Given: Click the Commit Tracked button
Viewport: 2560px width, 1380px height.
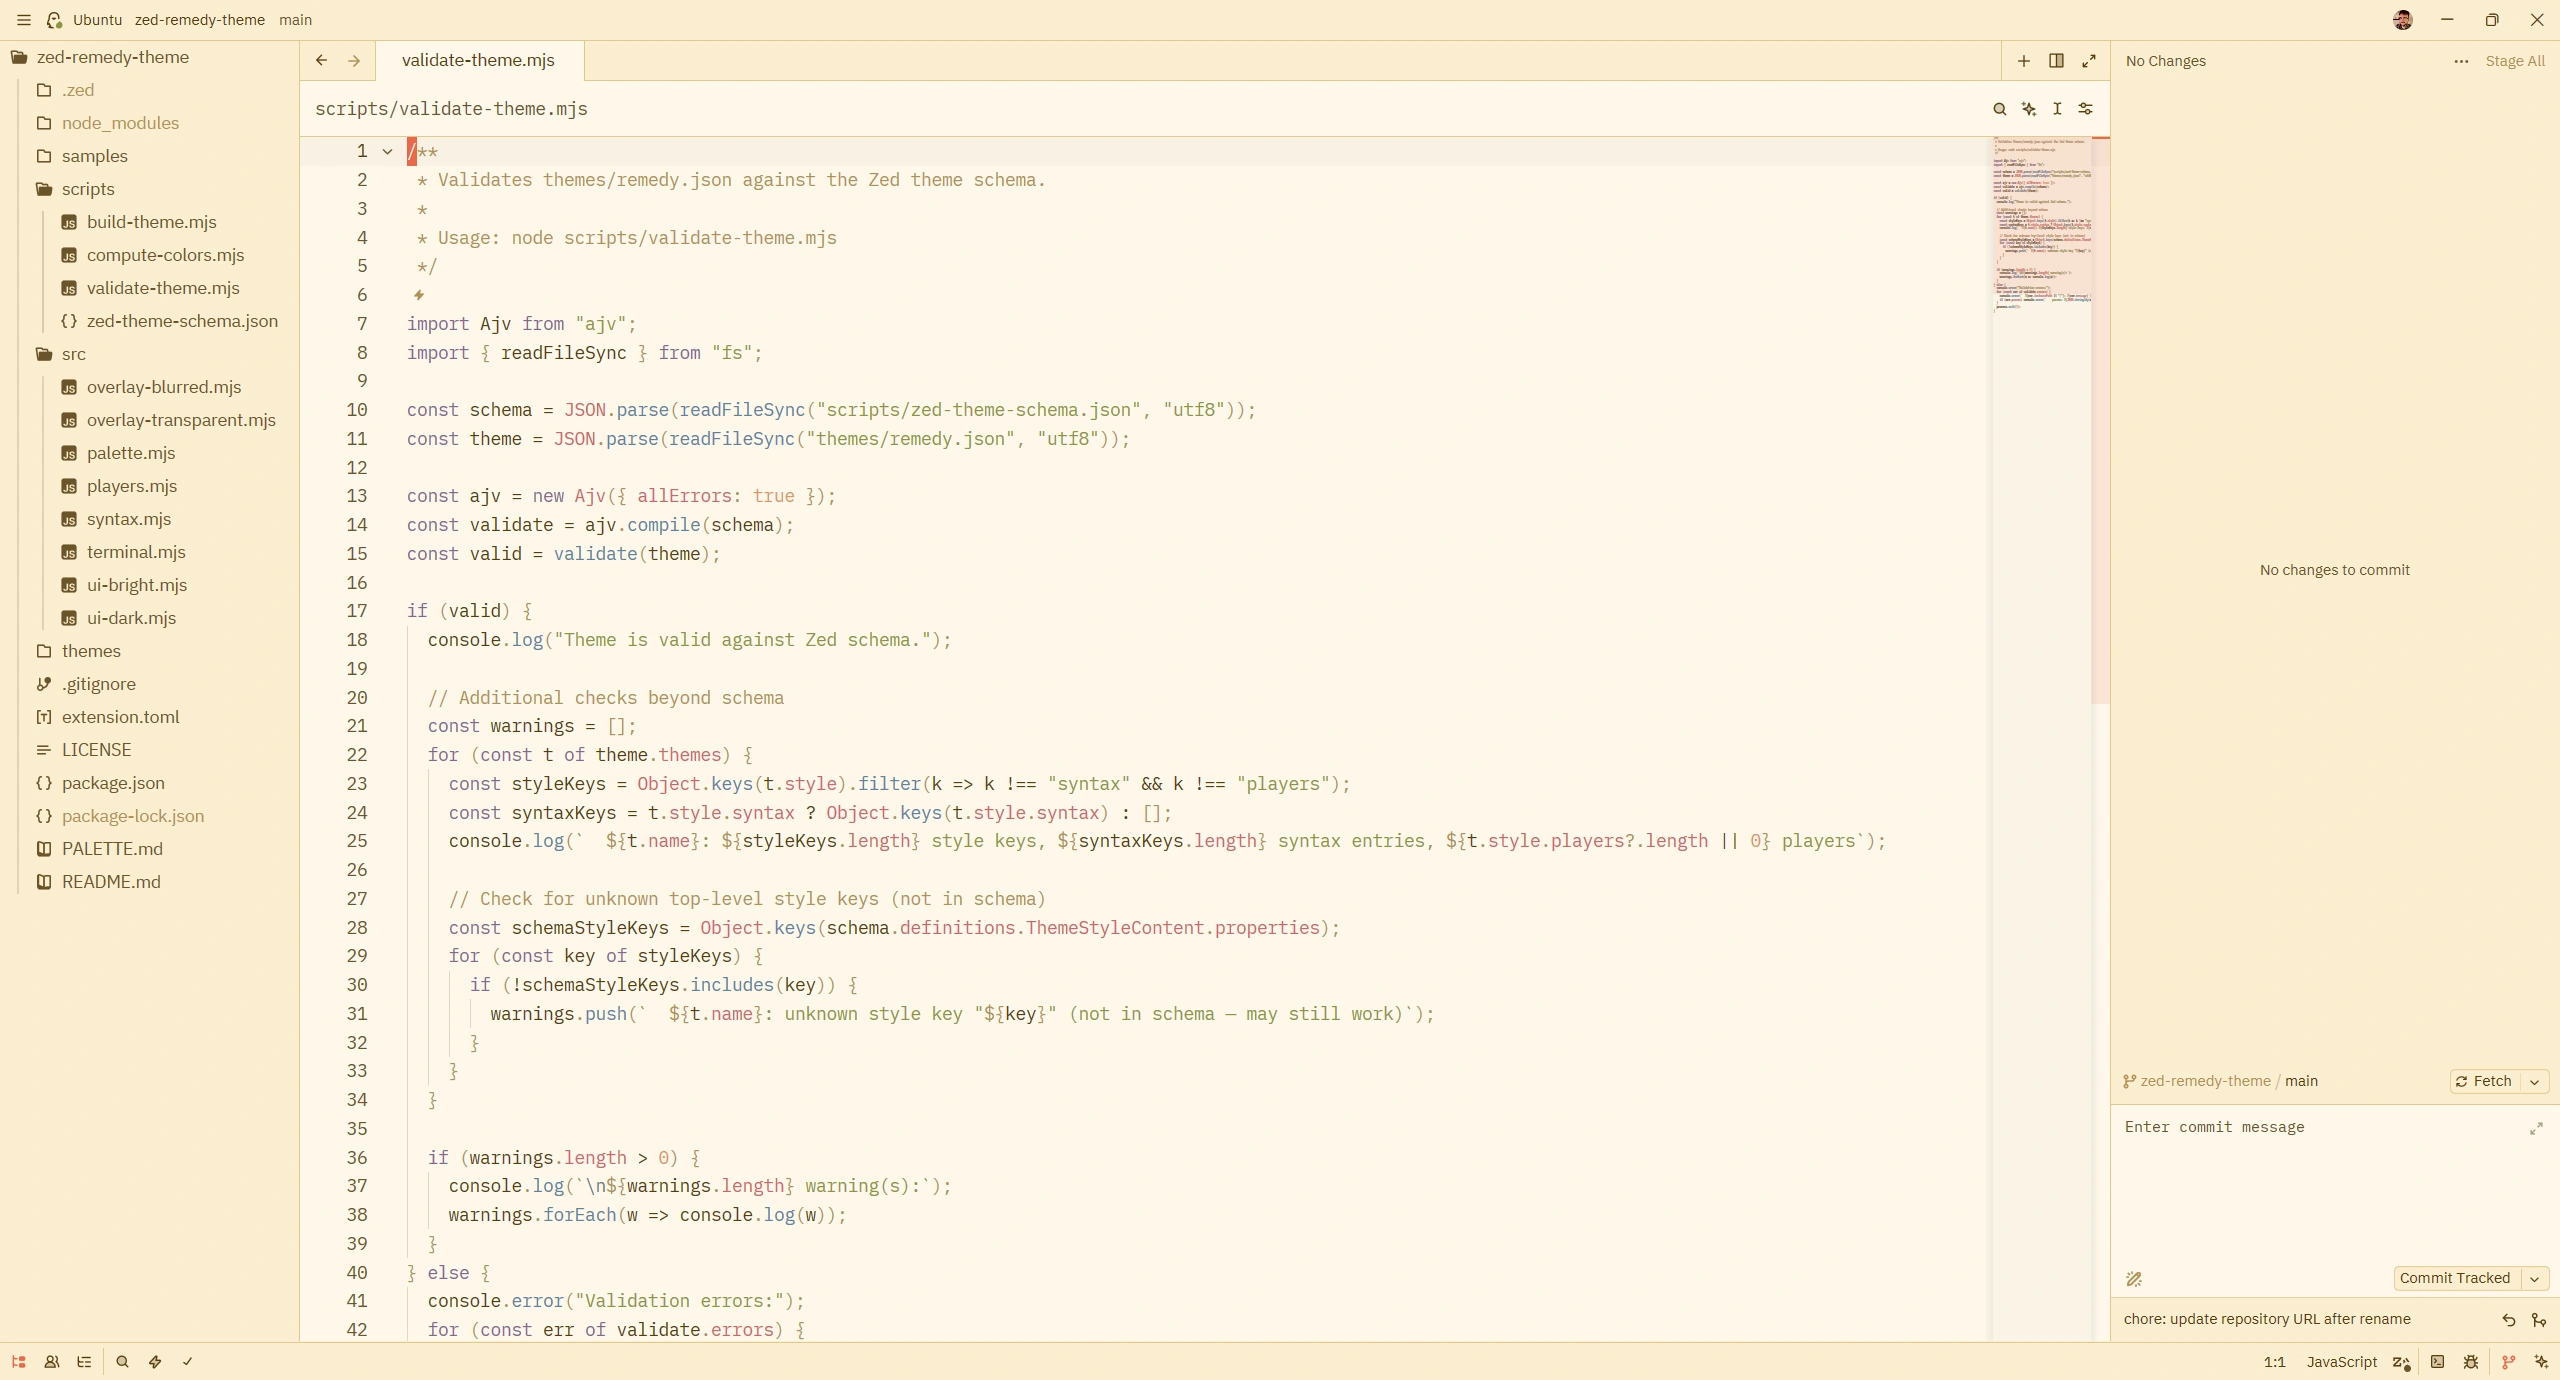Looking at the screenshot, I should pyautogui.click(x=2455, y=1279).
